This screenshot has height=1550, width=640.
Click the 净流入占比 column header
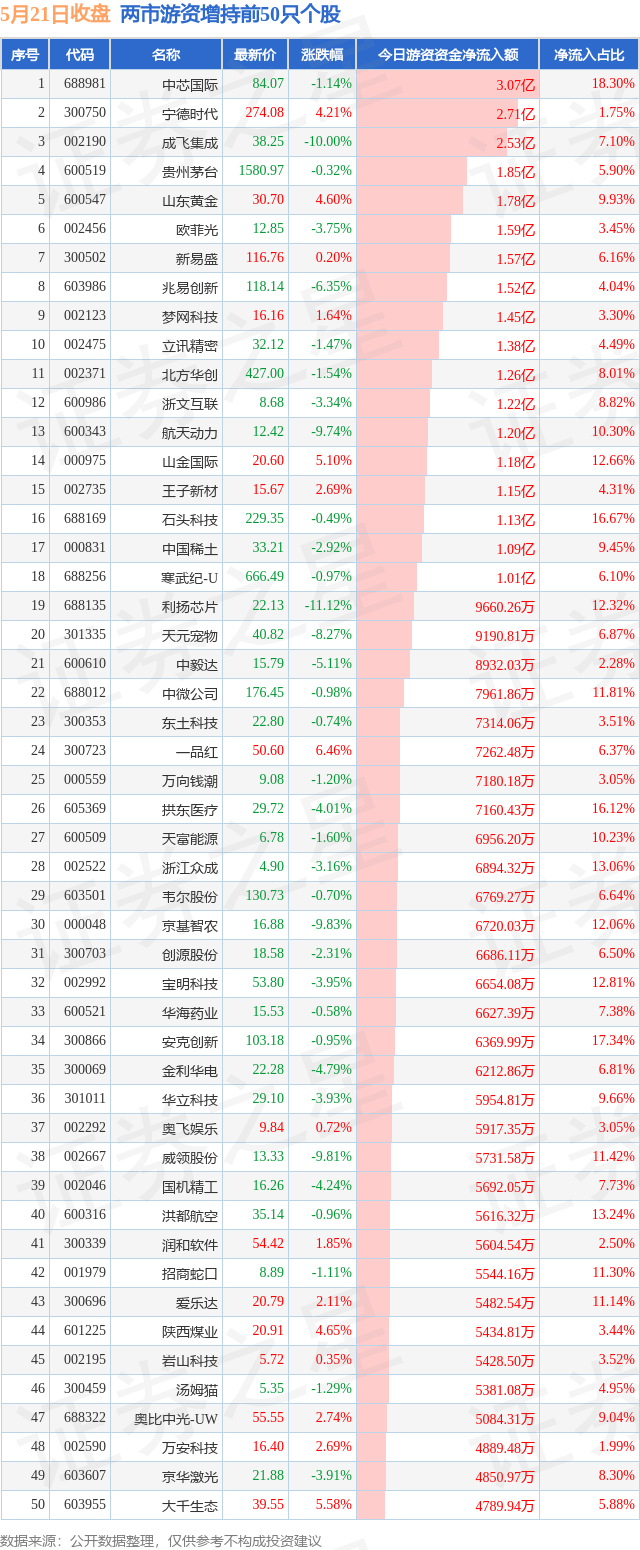[x=589, y=55]
